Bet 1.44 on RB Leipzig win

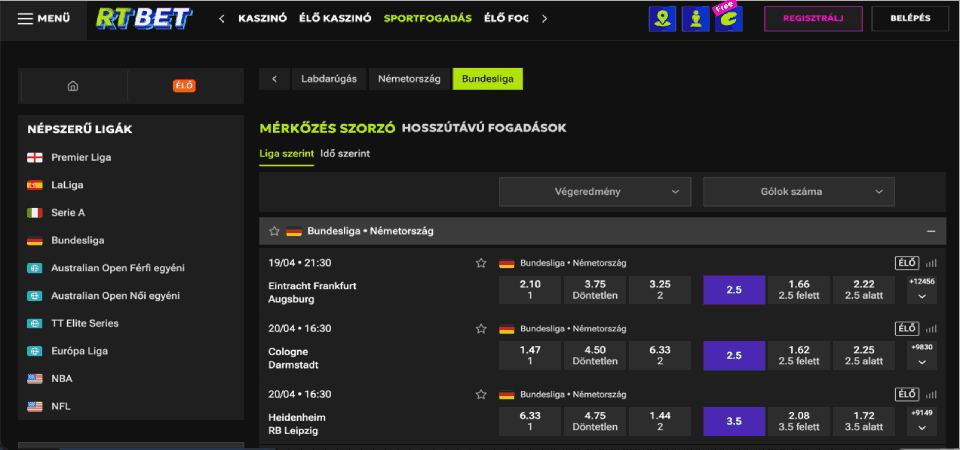660,421
